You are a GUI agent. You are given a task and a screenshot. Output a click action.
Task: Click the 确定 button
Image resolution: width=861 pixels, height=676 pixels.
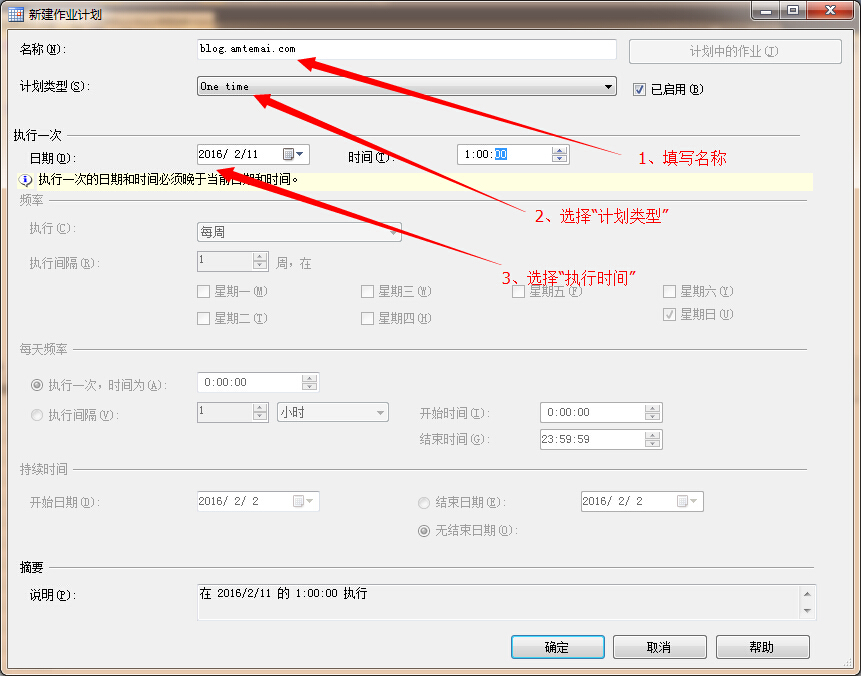coord(557,647)
